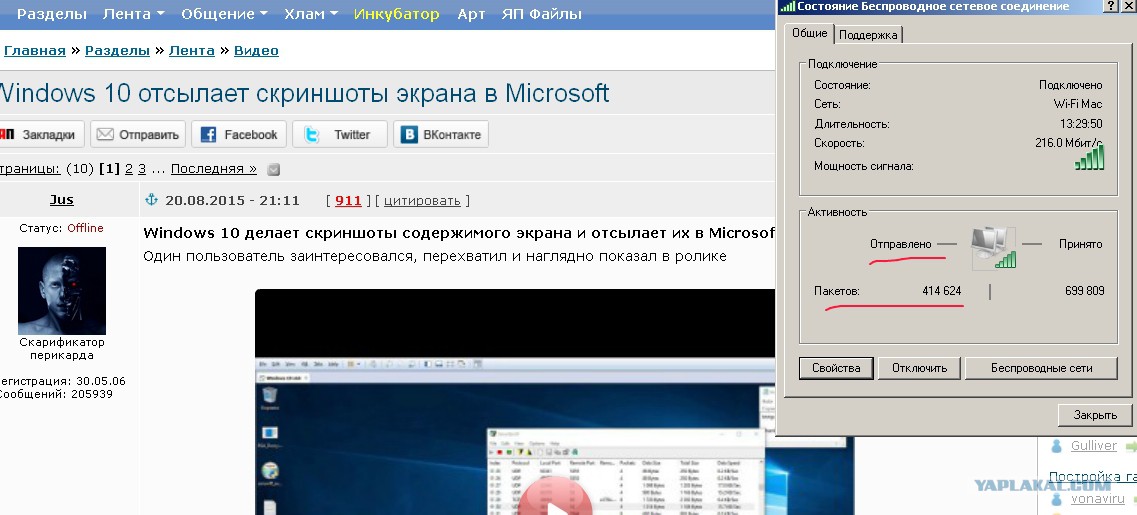Go to Видео breadcrumb link

pyautogui.click(x=256, y=50)
